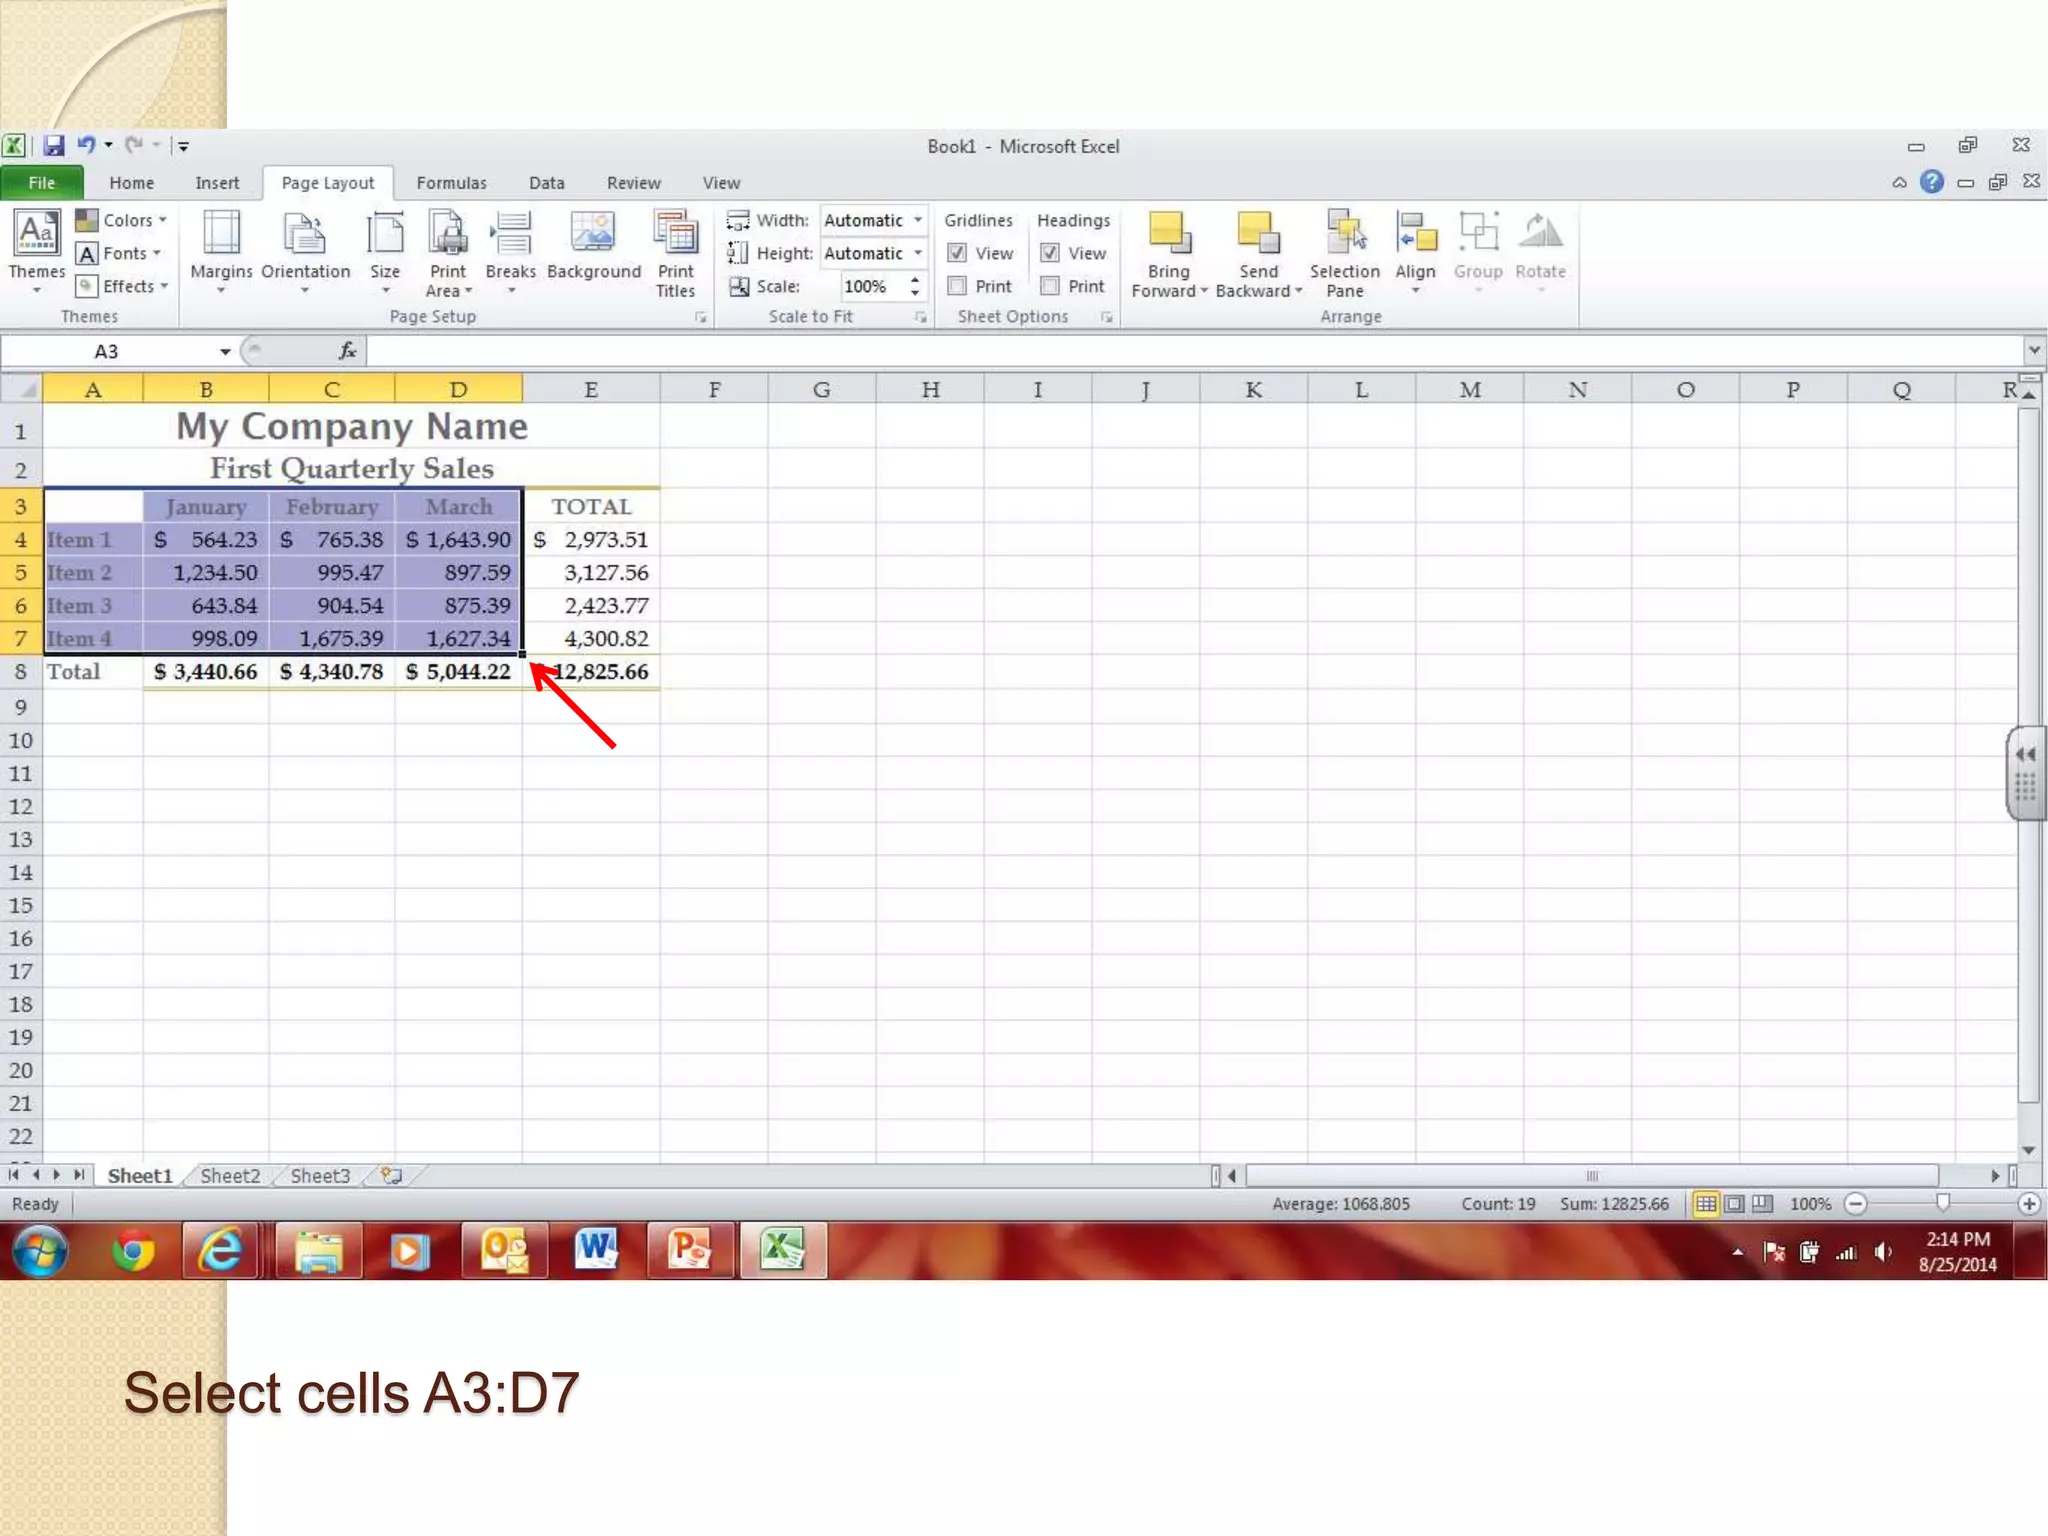
Task: Open Microsoft Excel Help
Action: pyautogui.click(x=1932, y=181)
